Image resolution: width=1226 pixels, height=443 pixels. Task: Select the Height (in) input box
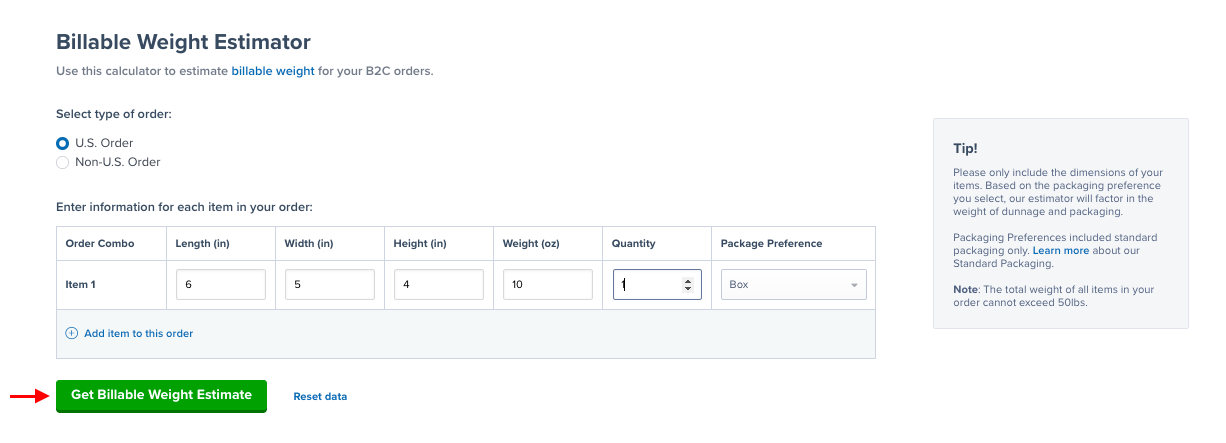point(438,285)
